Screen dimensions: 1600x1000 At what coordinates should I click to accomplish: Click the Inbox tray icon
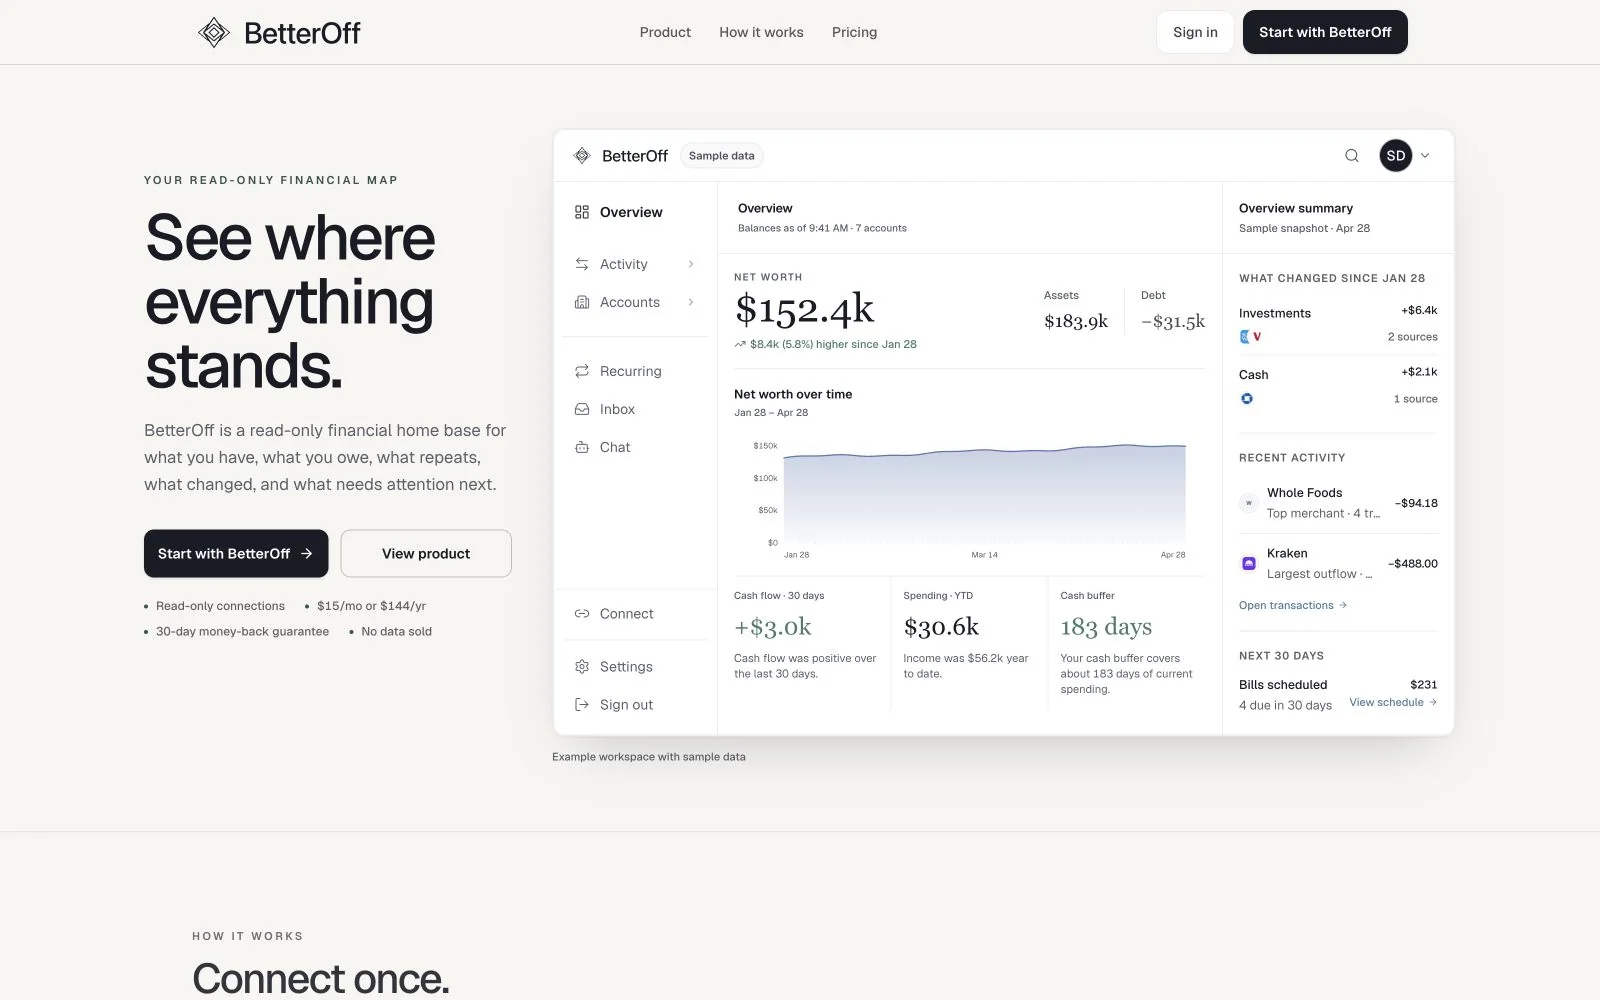pos(582,409)
